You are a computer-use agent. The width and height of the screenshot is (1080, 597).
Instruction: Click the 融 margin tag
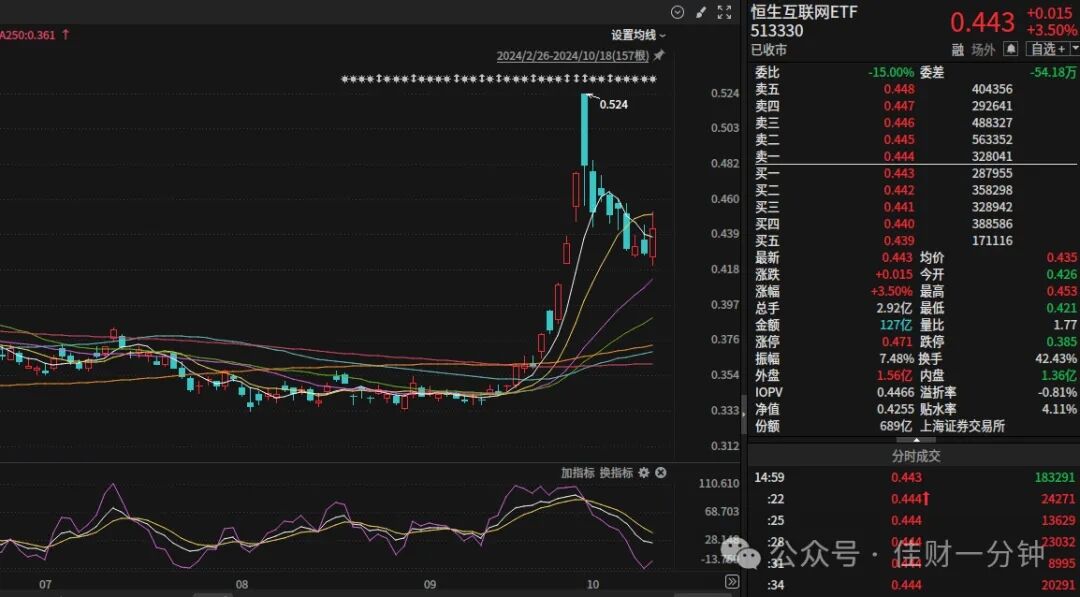[958, 50]
